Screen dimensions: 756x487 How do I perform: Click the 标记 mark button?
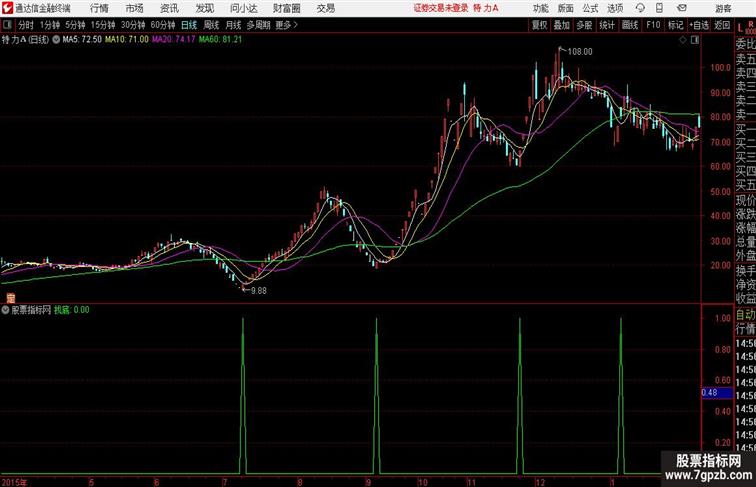(x=675, y=25)
